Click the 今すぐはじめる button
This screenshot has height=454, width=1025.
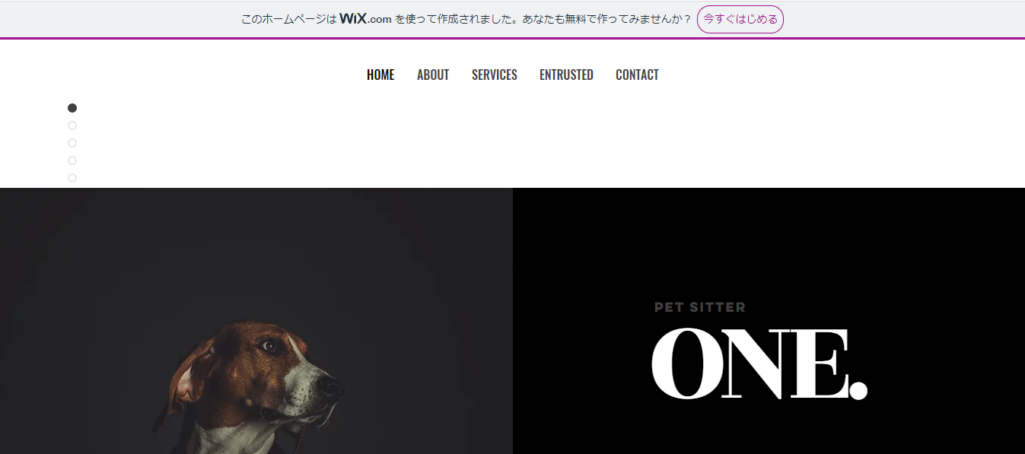[740, 19]
